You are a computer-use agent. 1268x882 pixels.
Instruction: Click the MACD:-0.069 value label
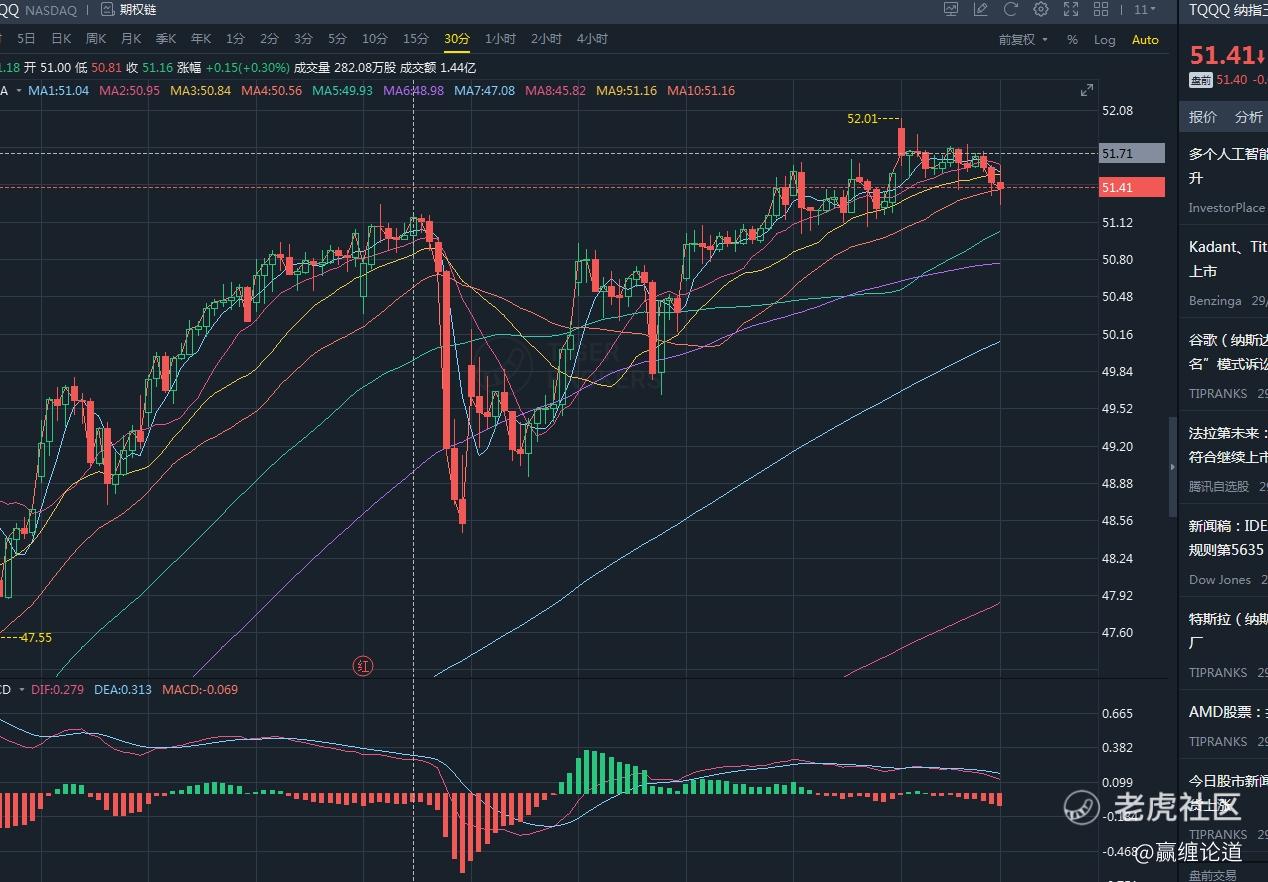[x=200, y=690]
